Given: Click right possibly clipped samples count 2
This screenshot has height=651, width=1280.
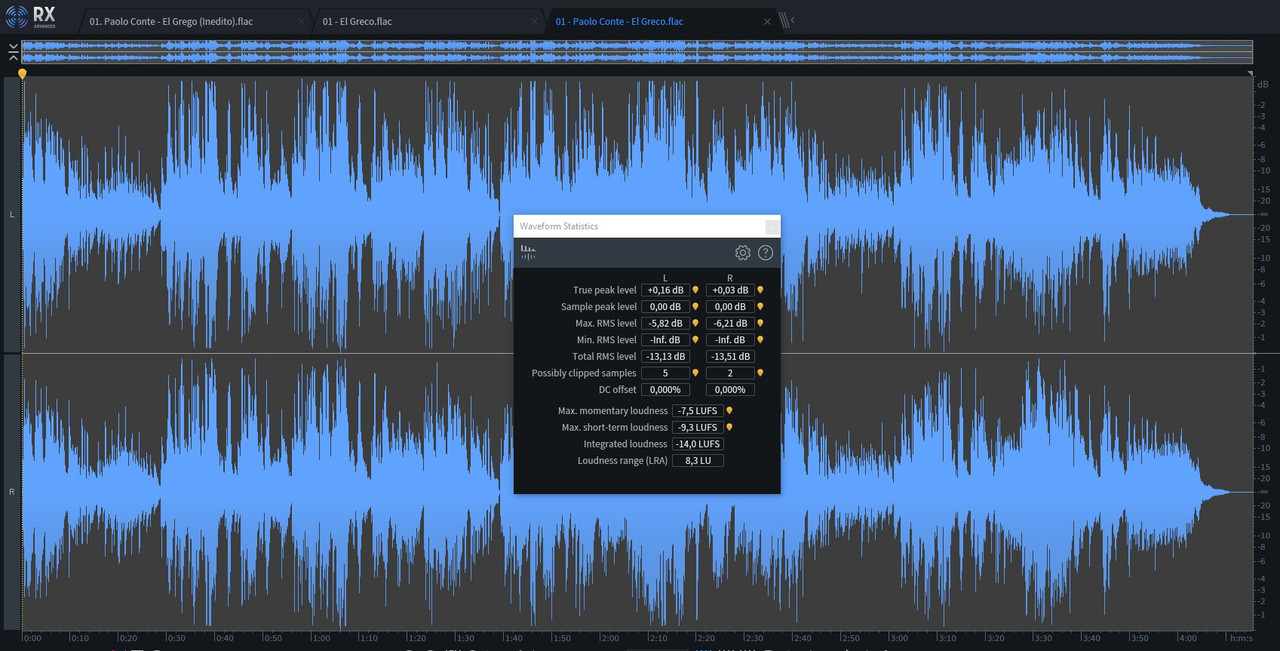Looking at the screenshot, I should (x=730, y=373).
